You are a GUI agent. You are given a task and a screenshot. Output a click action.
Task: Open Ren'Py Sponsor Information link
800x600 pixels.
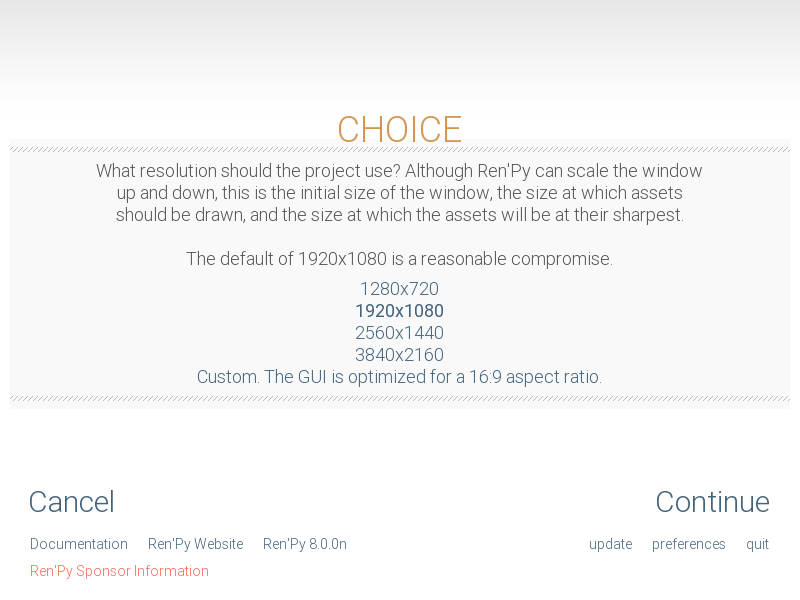(119, 571)
